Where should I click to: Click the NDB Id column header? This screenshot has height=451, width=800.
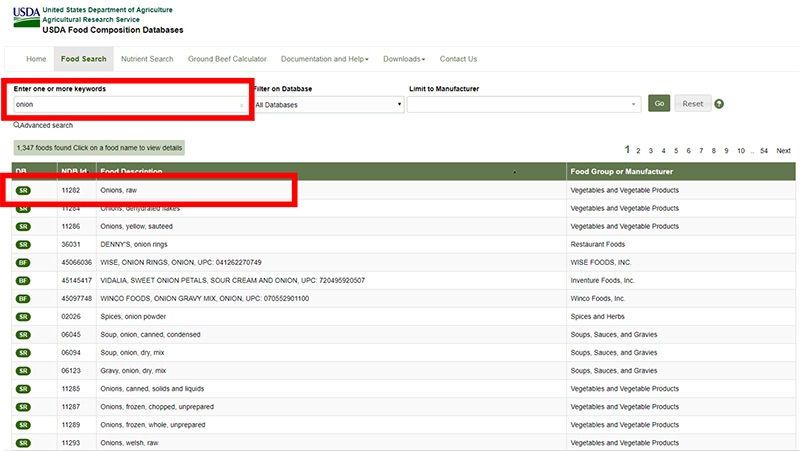click(74, 172)
